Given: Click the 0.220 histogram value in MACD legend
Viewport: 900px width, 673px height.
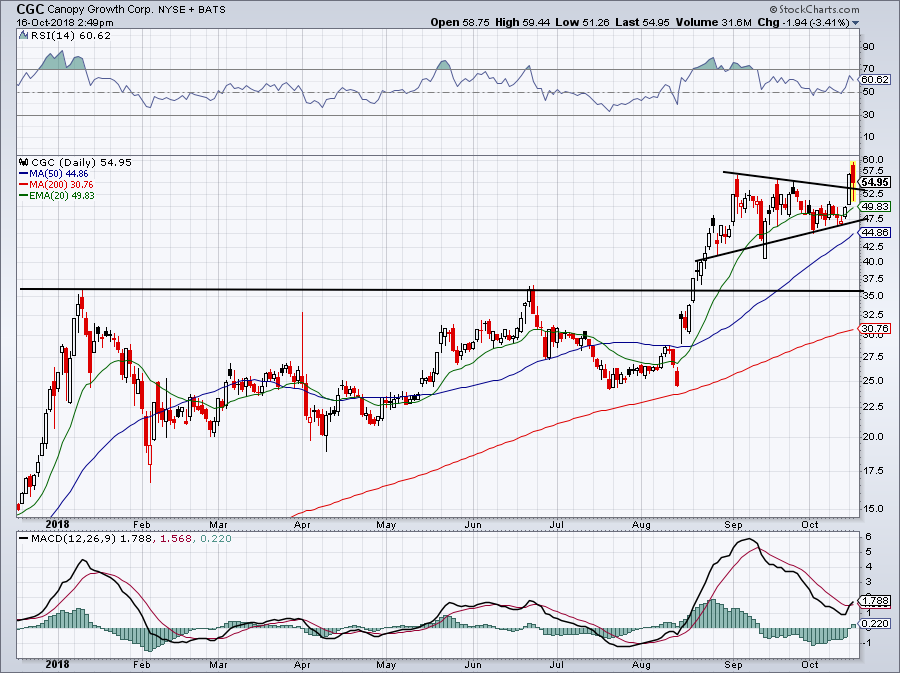Looking at the screenshot, I should (x=215, y=539).
